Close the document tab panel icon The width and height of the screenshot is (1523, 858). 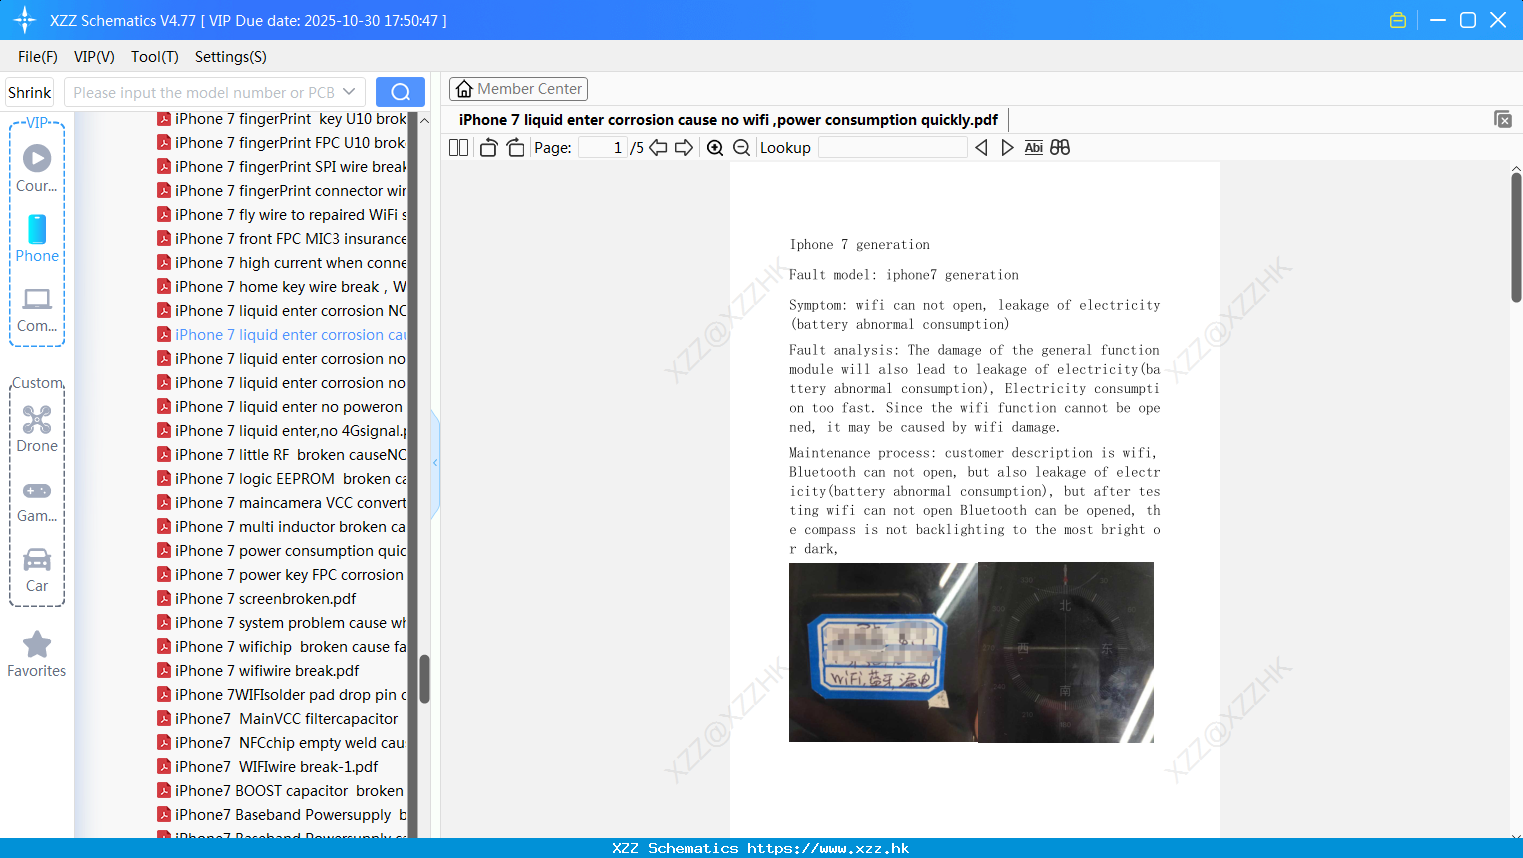pos(1502,119)
